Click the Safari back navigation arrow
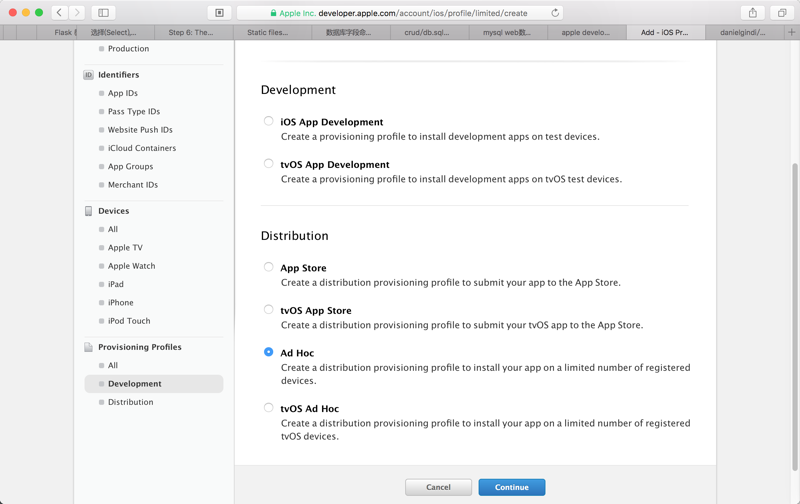This screenshot has width=800, height=504. pos(60,13)
